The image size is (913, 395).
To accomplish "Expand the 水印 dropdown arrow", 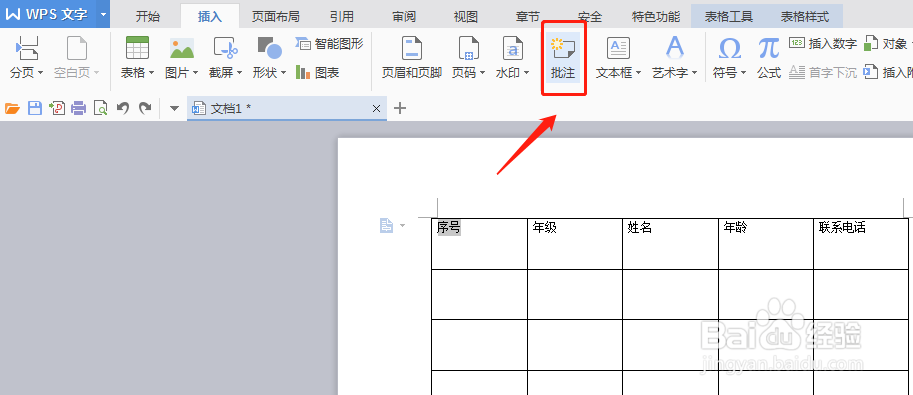I will click(526, 73).
